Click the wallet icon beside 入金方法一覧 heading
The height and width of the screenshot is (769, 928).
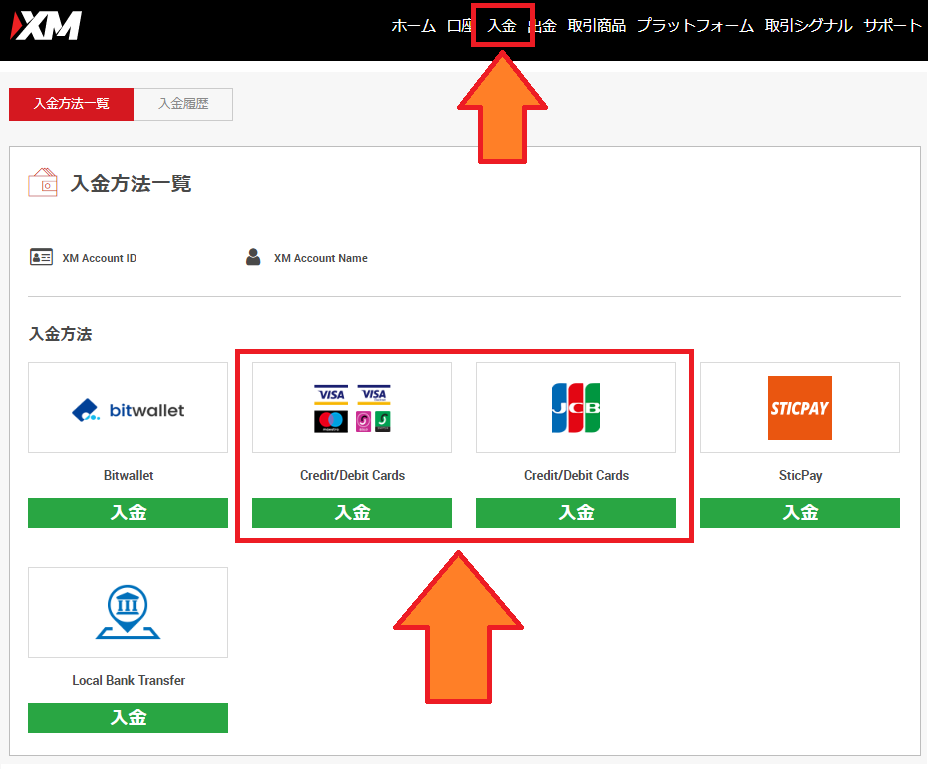coord(43,182)
